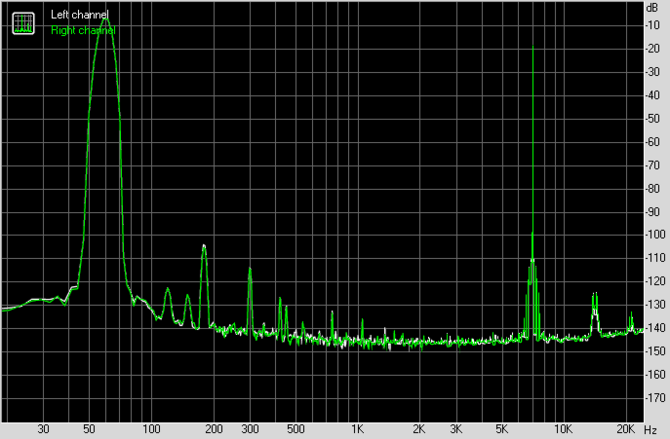Select the 'Right channel' legend label
The image size is (670, 439).
coord(83,30)
